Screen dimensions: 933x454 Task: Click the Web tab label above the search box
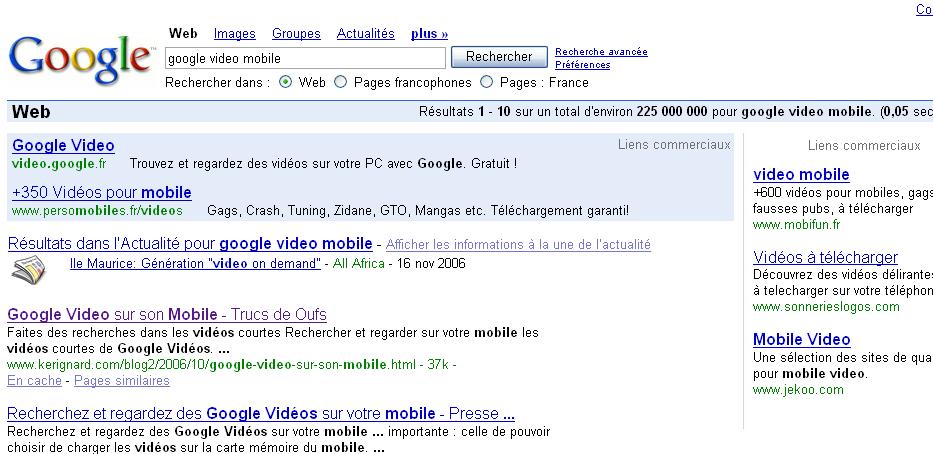pyautogui.click(x=183, y=33)
